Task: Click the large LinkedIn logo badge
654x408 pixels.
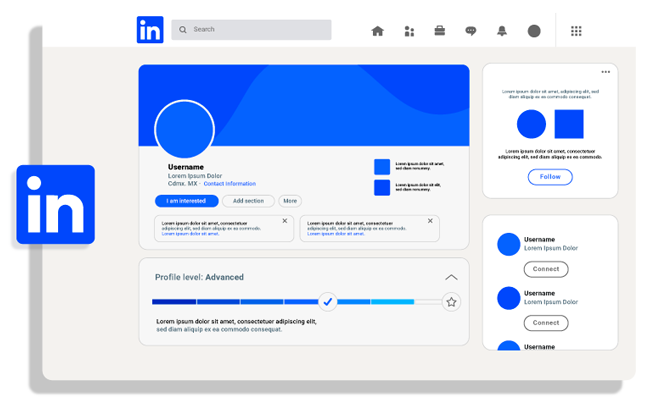Action: [x=55, y=204]
